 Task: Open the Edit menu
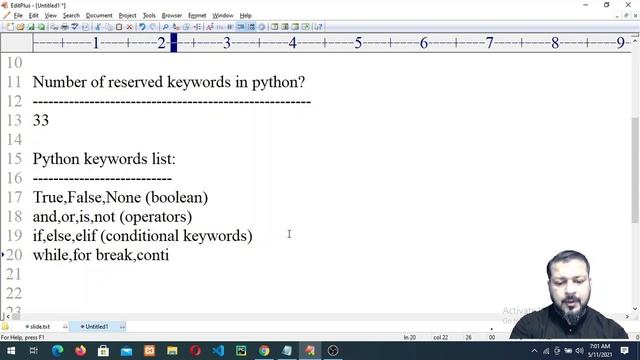[x=33, y=16]
